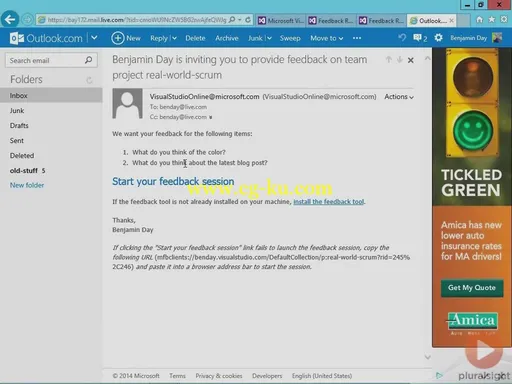
Task: Click the undo arrow icon
Action: tap(402, 38)
